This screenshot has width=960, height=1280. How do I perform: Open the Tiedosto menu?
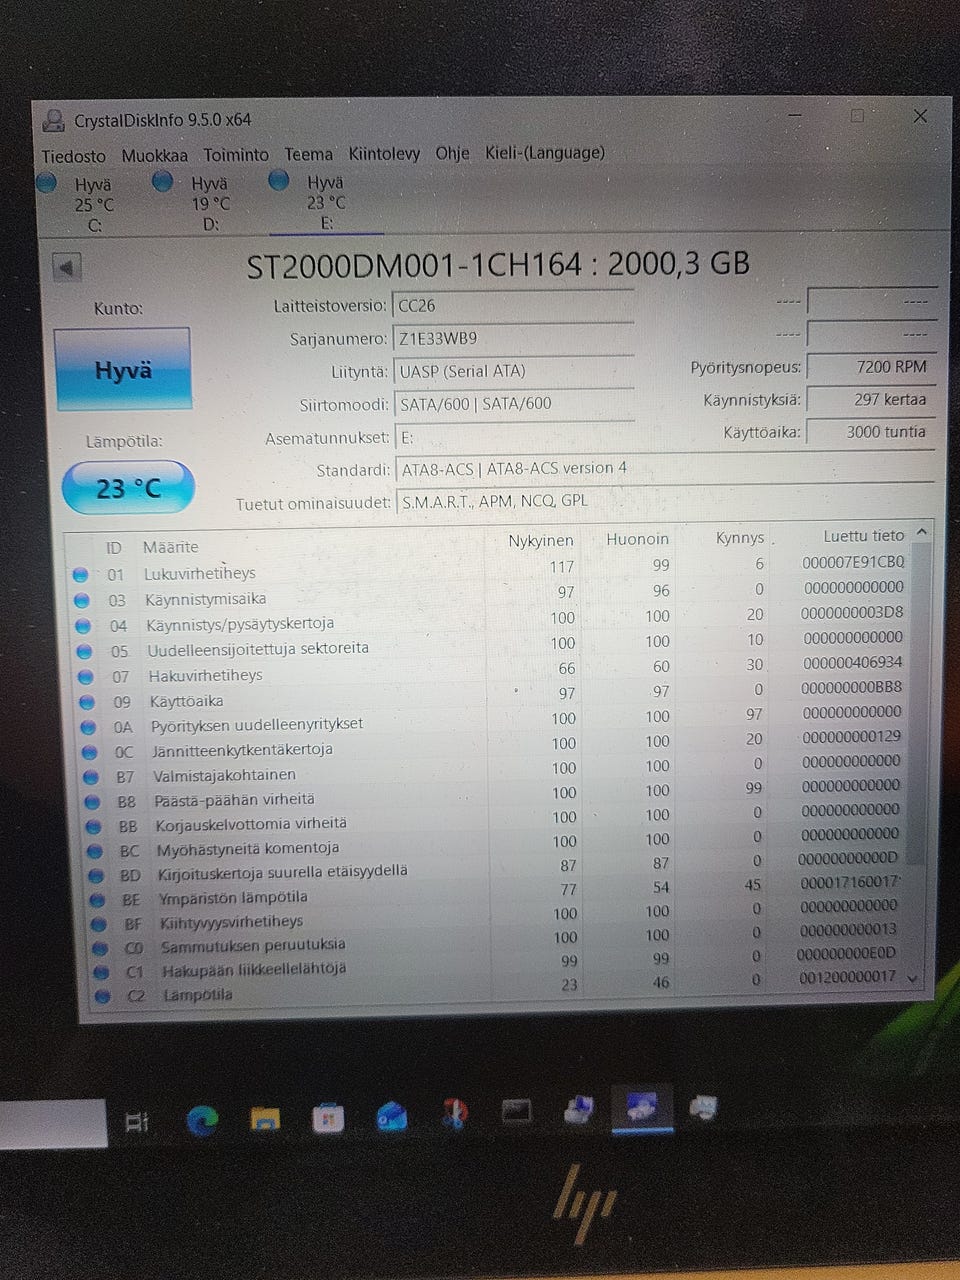point(73,157)
